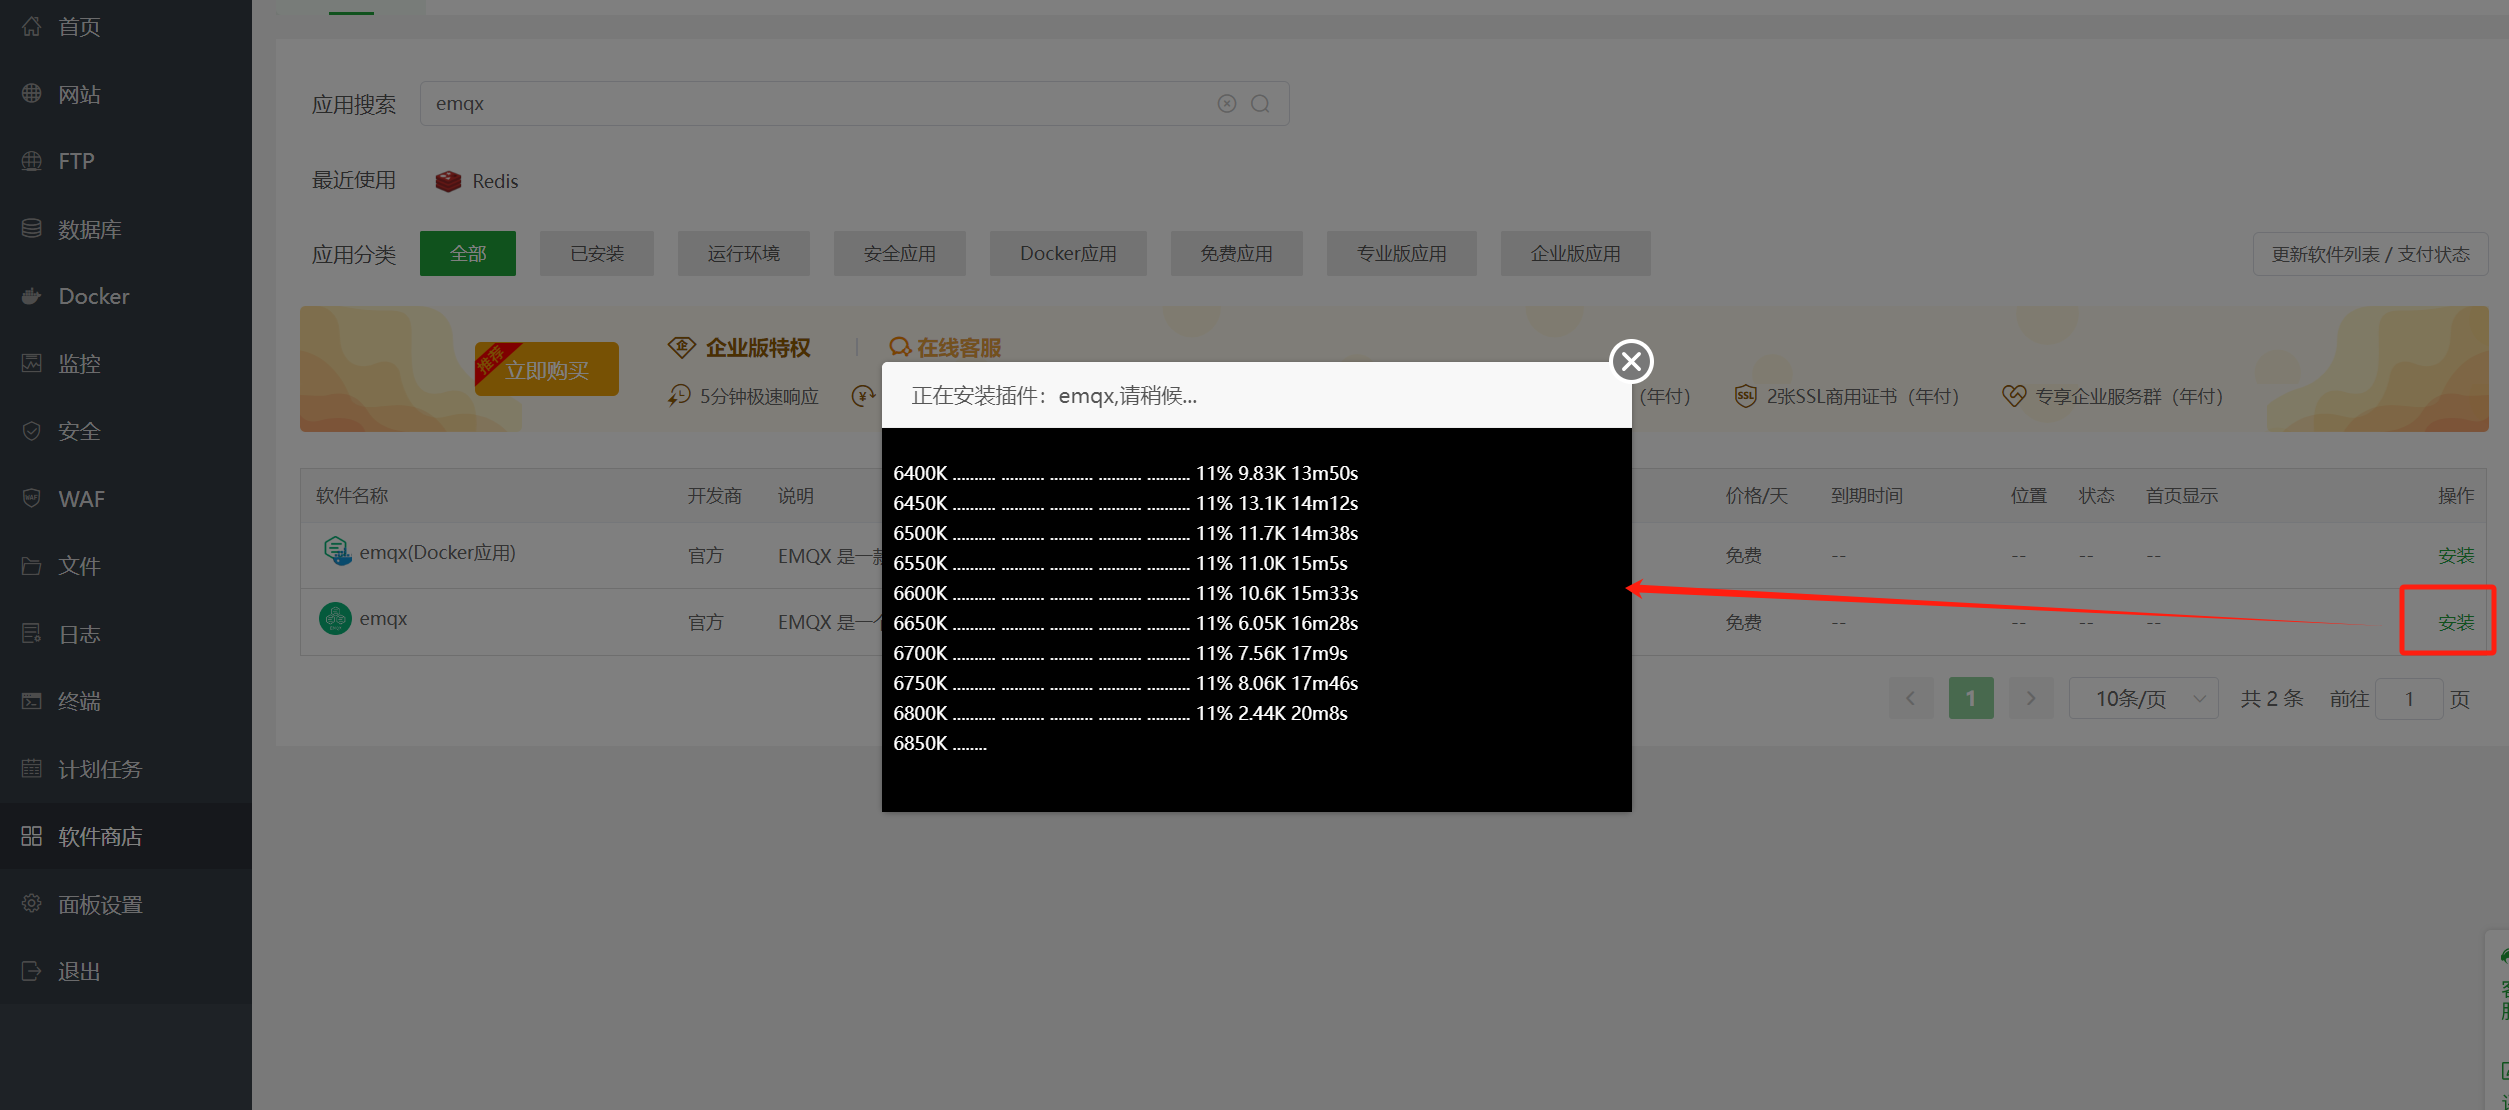The height and width of the screenshot is (1110, 2509).
Task: Click the 安全 shield icon
Action: [x=31, y=431]
